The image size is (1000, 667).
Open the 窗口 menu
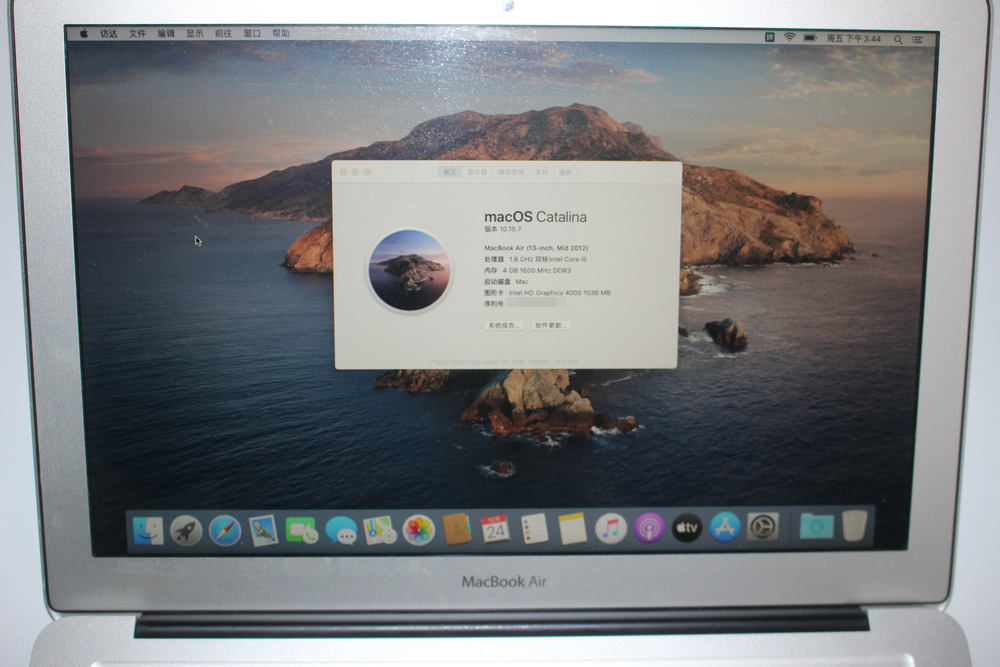[x=252, y=33]
